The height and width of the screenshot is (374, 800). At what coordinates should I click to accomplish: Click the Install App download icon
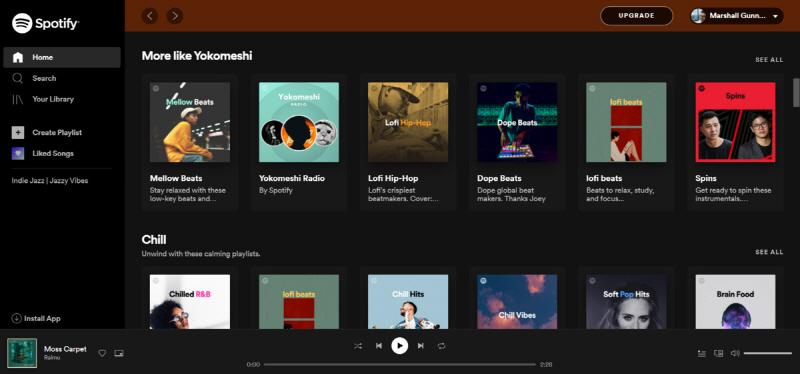point(16,318)
